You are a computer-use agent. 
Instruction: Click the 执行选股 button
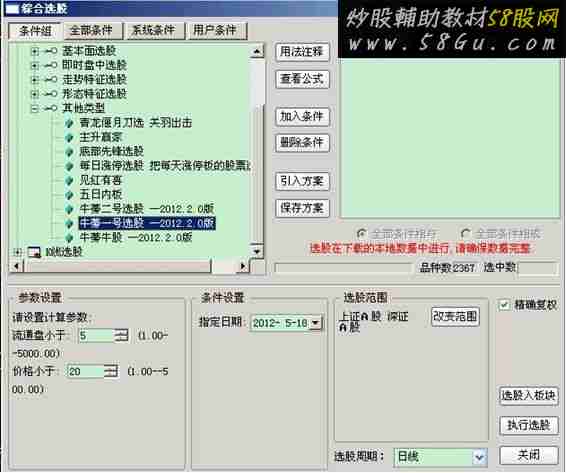tap(529, 425)
